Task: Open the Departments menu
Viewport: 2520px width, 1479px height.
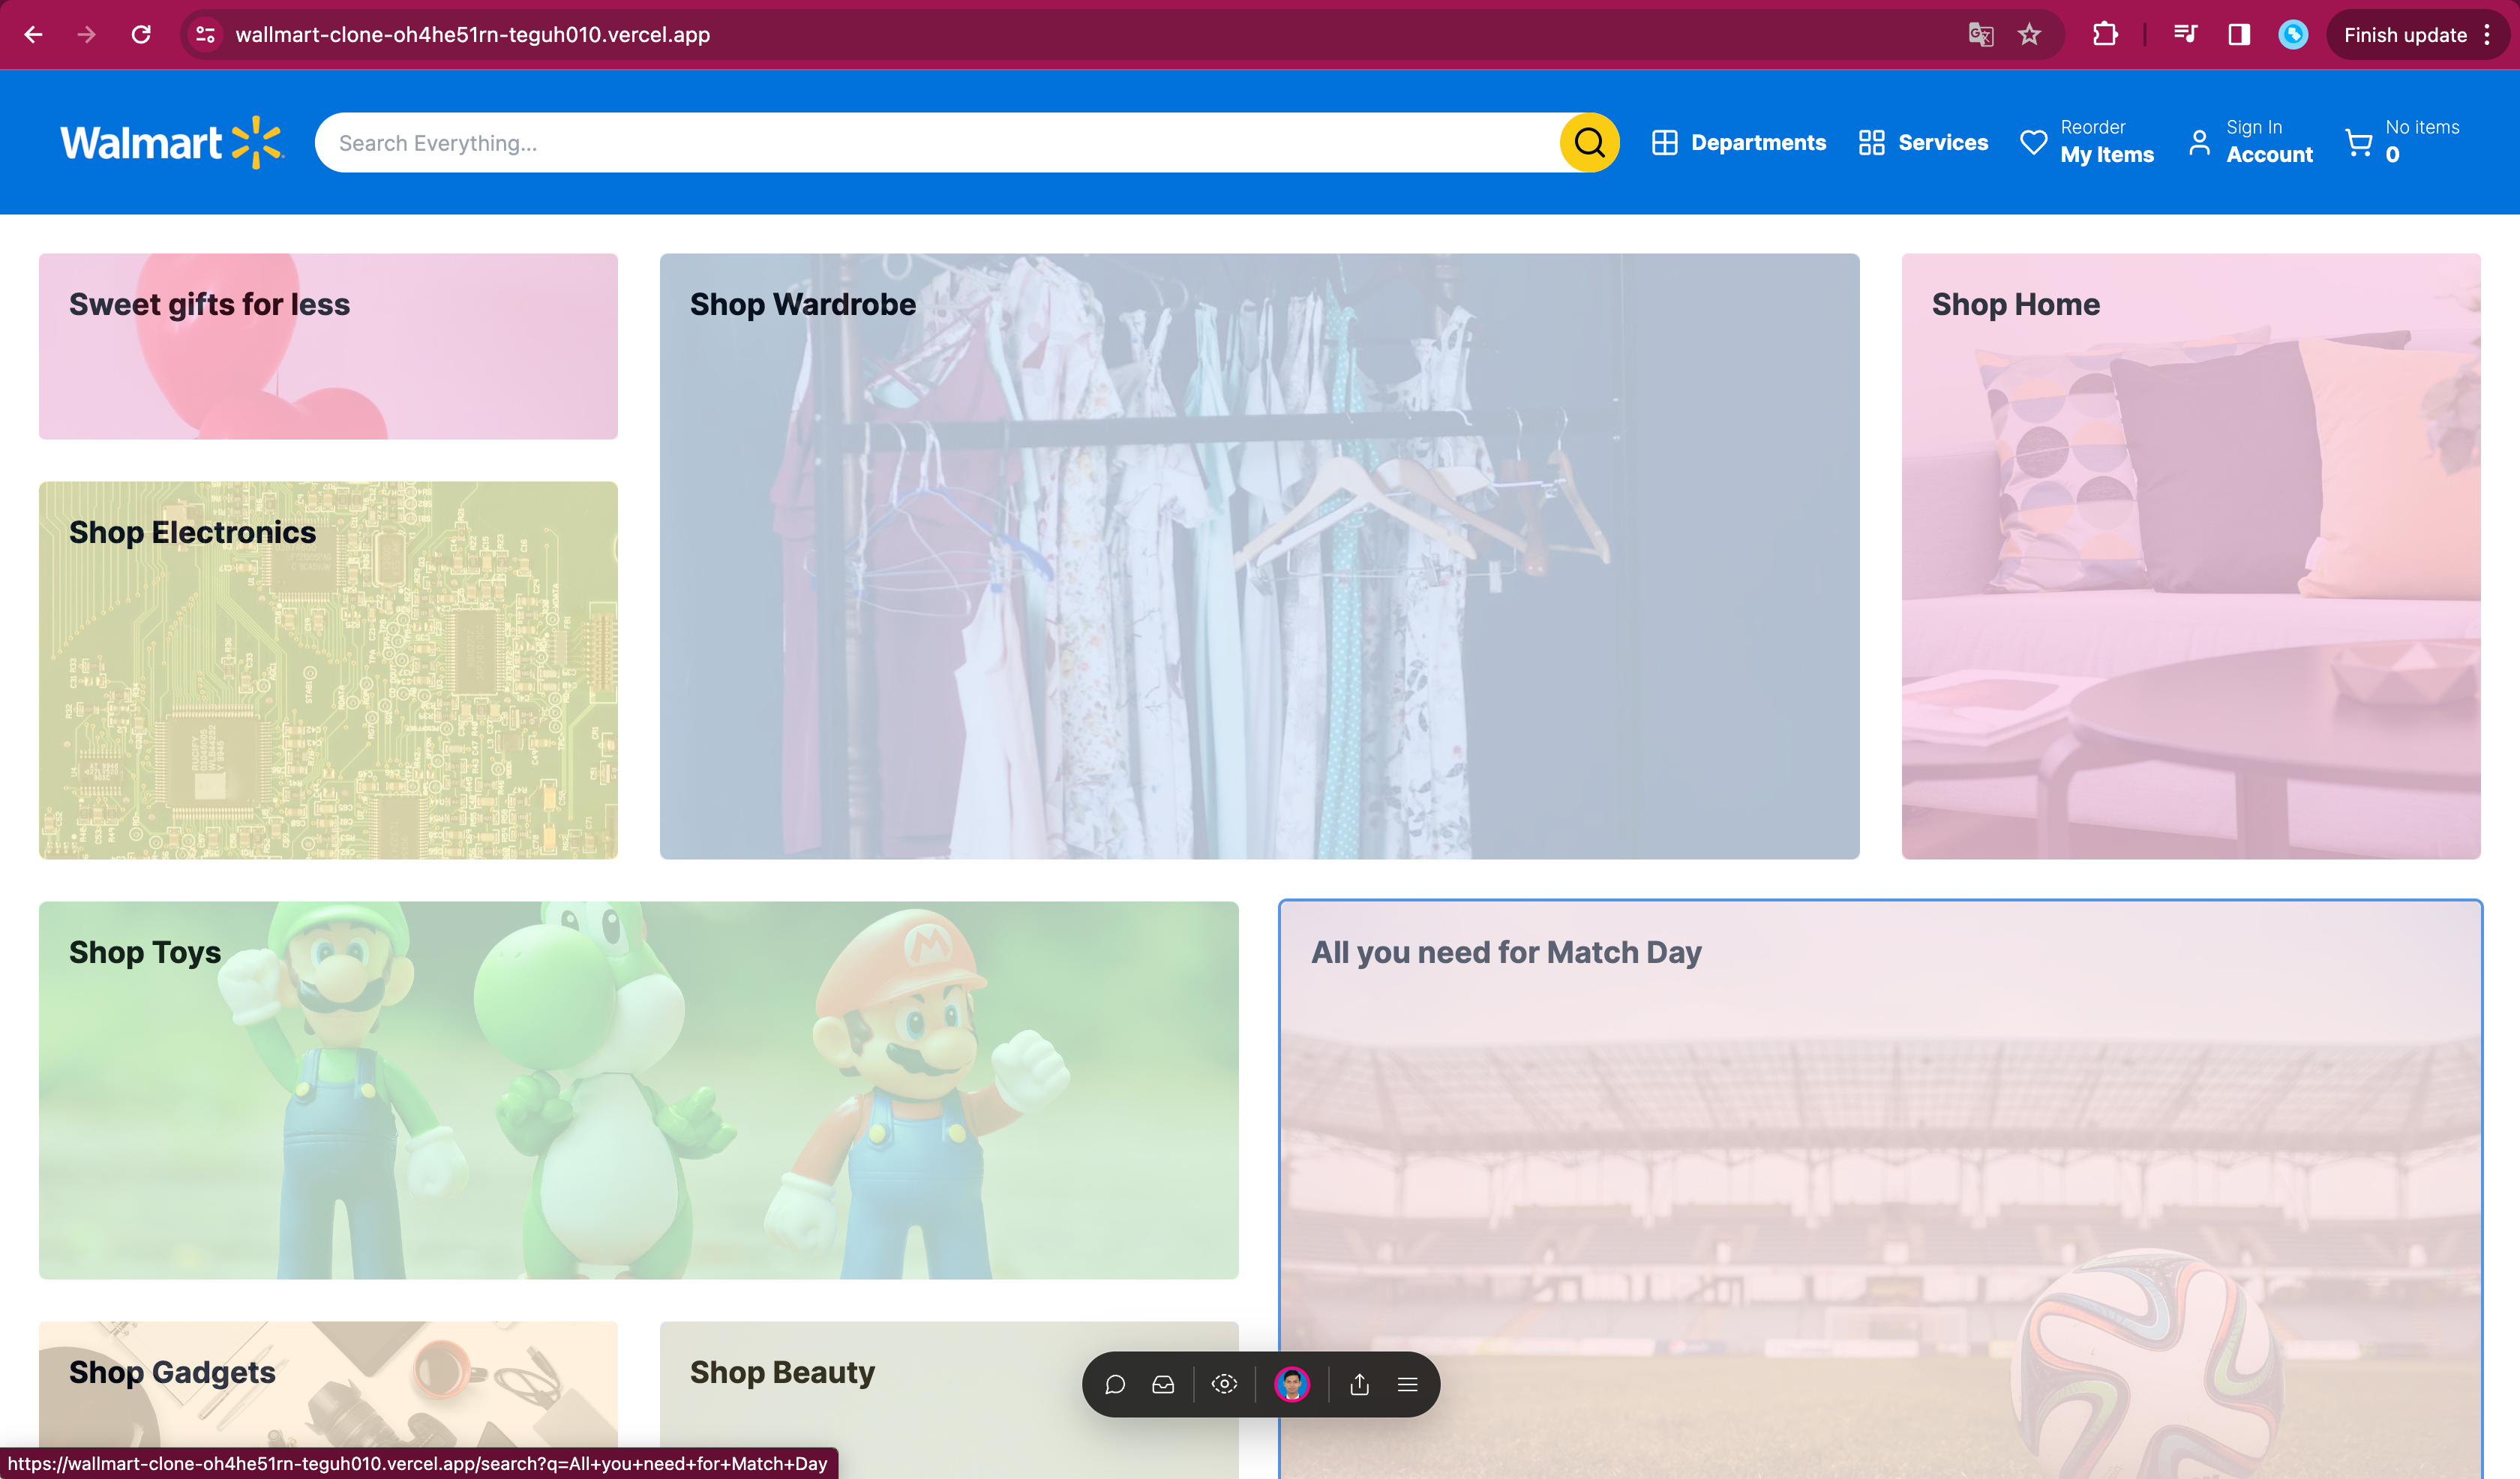Action: coord(1739,142)
